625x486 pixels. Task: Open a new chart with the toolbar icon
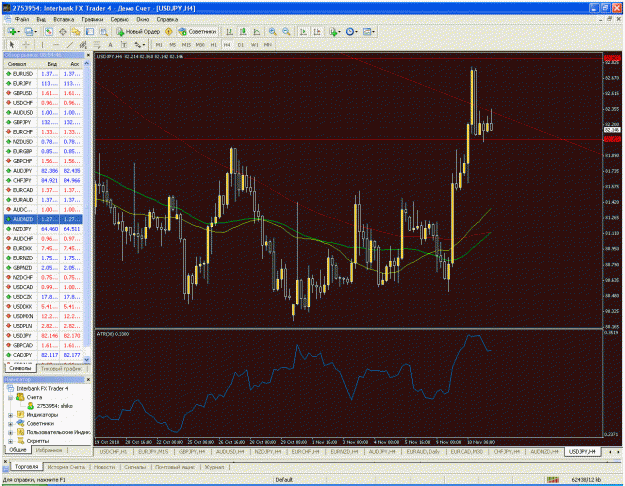tap(13, 31)
